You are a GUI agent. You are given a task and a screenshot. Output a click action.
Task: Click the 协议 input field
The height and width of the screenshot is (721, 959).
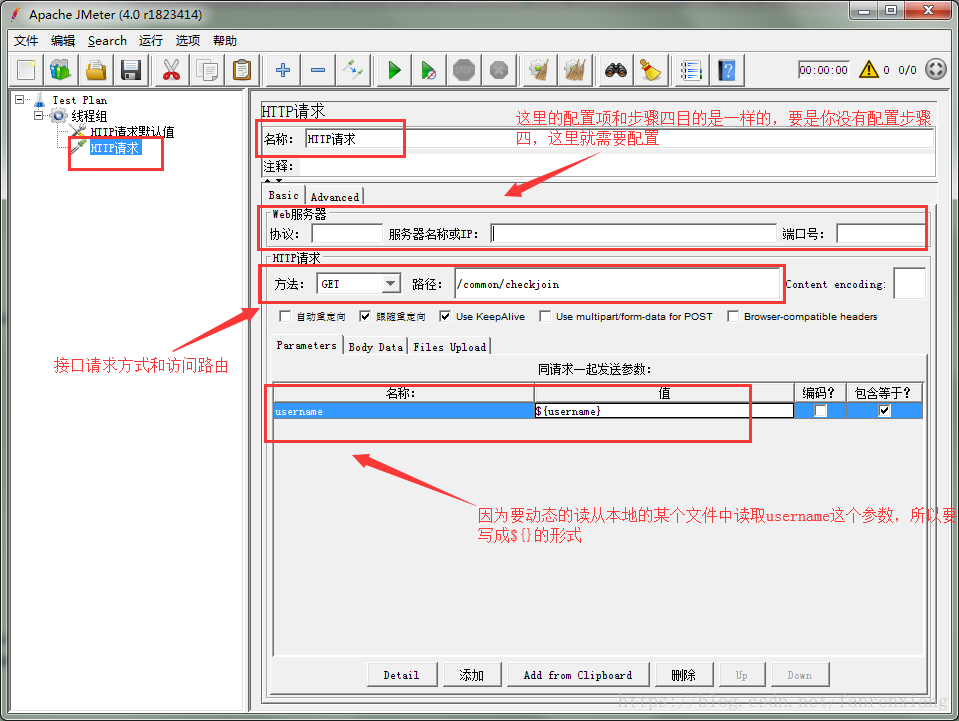pos(347,234)
